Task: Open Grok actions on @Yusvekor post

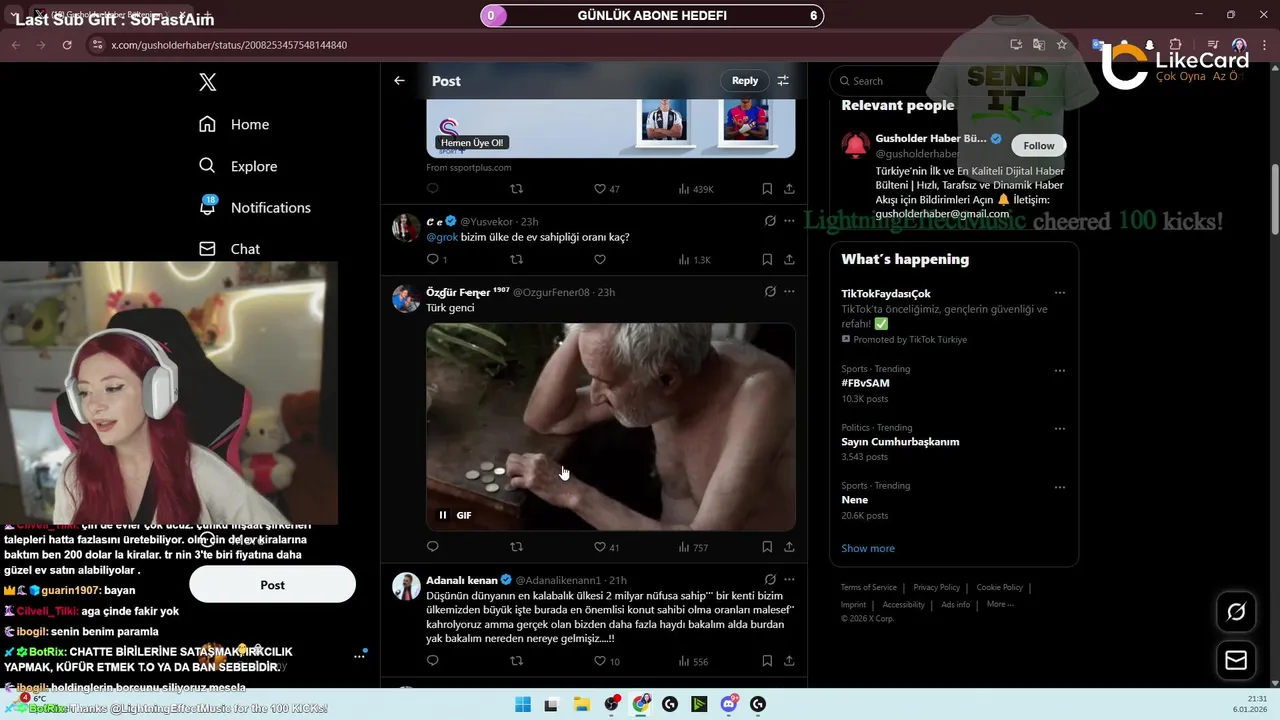Action: tap(770, 221)
